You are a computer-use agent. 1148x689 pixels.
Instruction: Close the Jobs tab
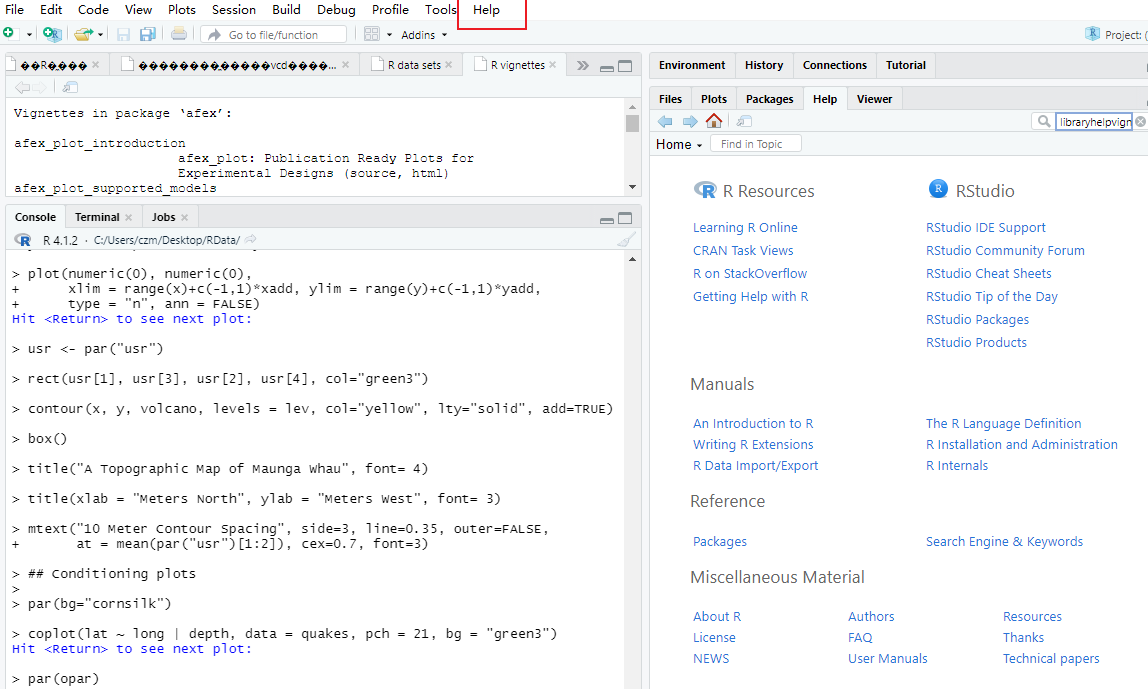pos(184,217)
